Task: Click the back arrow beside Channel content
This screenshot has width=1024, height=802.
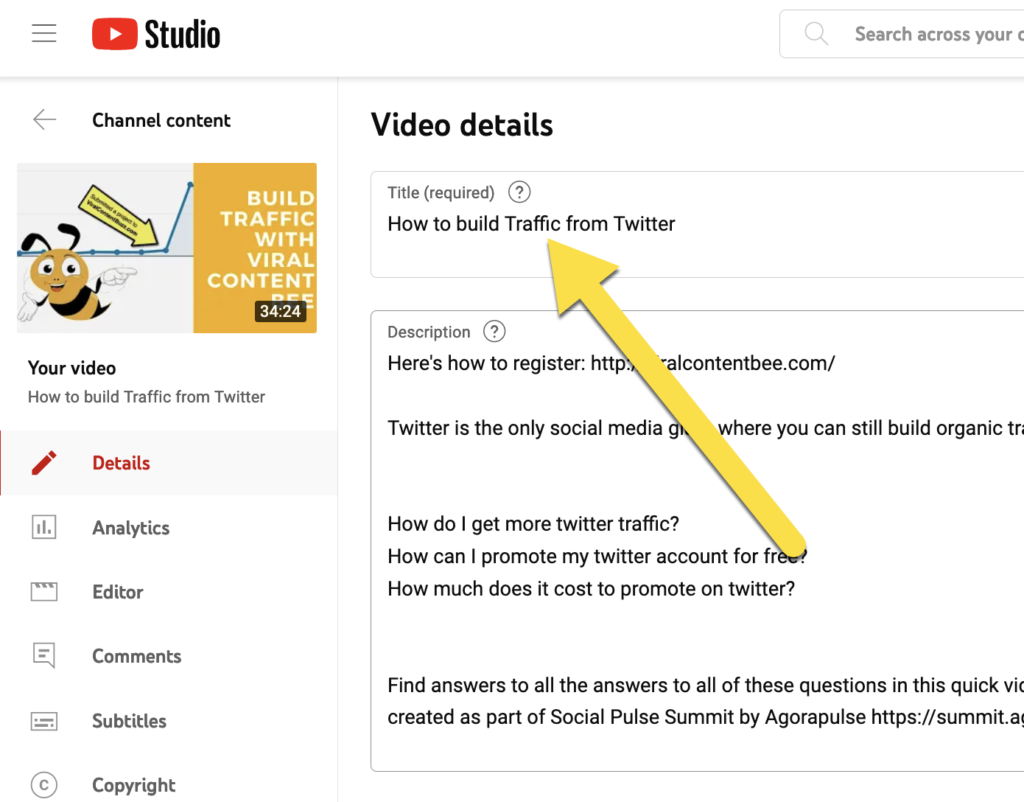Action: [x=44, y=120]
